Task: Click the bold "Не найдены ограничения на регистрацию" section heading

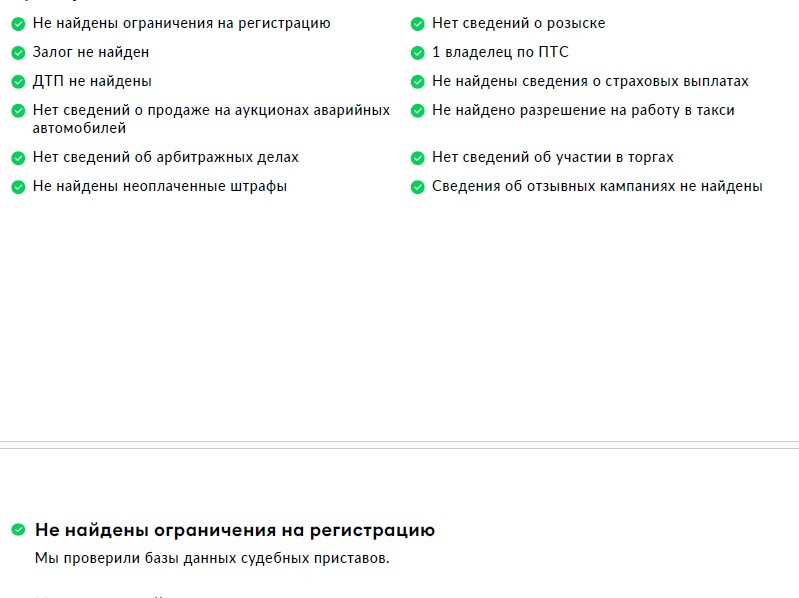Action: pos(235,530)
